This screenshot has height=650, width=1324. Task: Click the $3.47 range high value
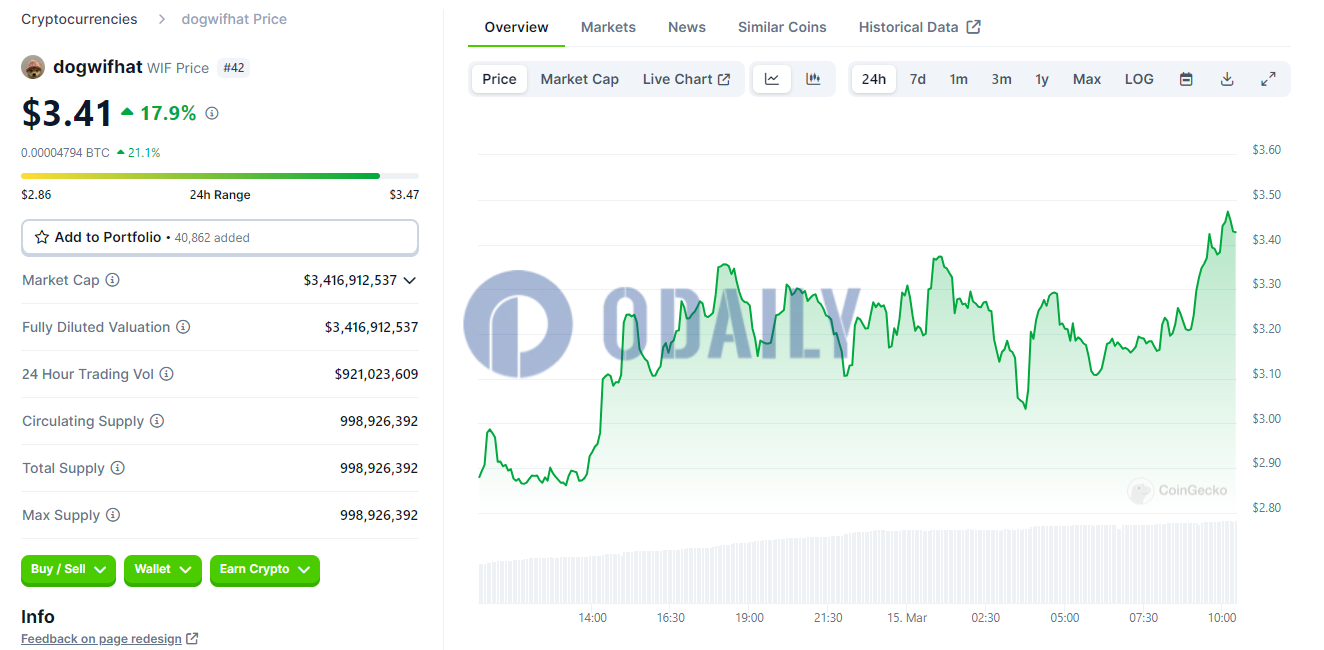pyautogui.click(x=404, y=195)
